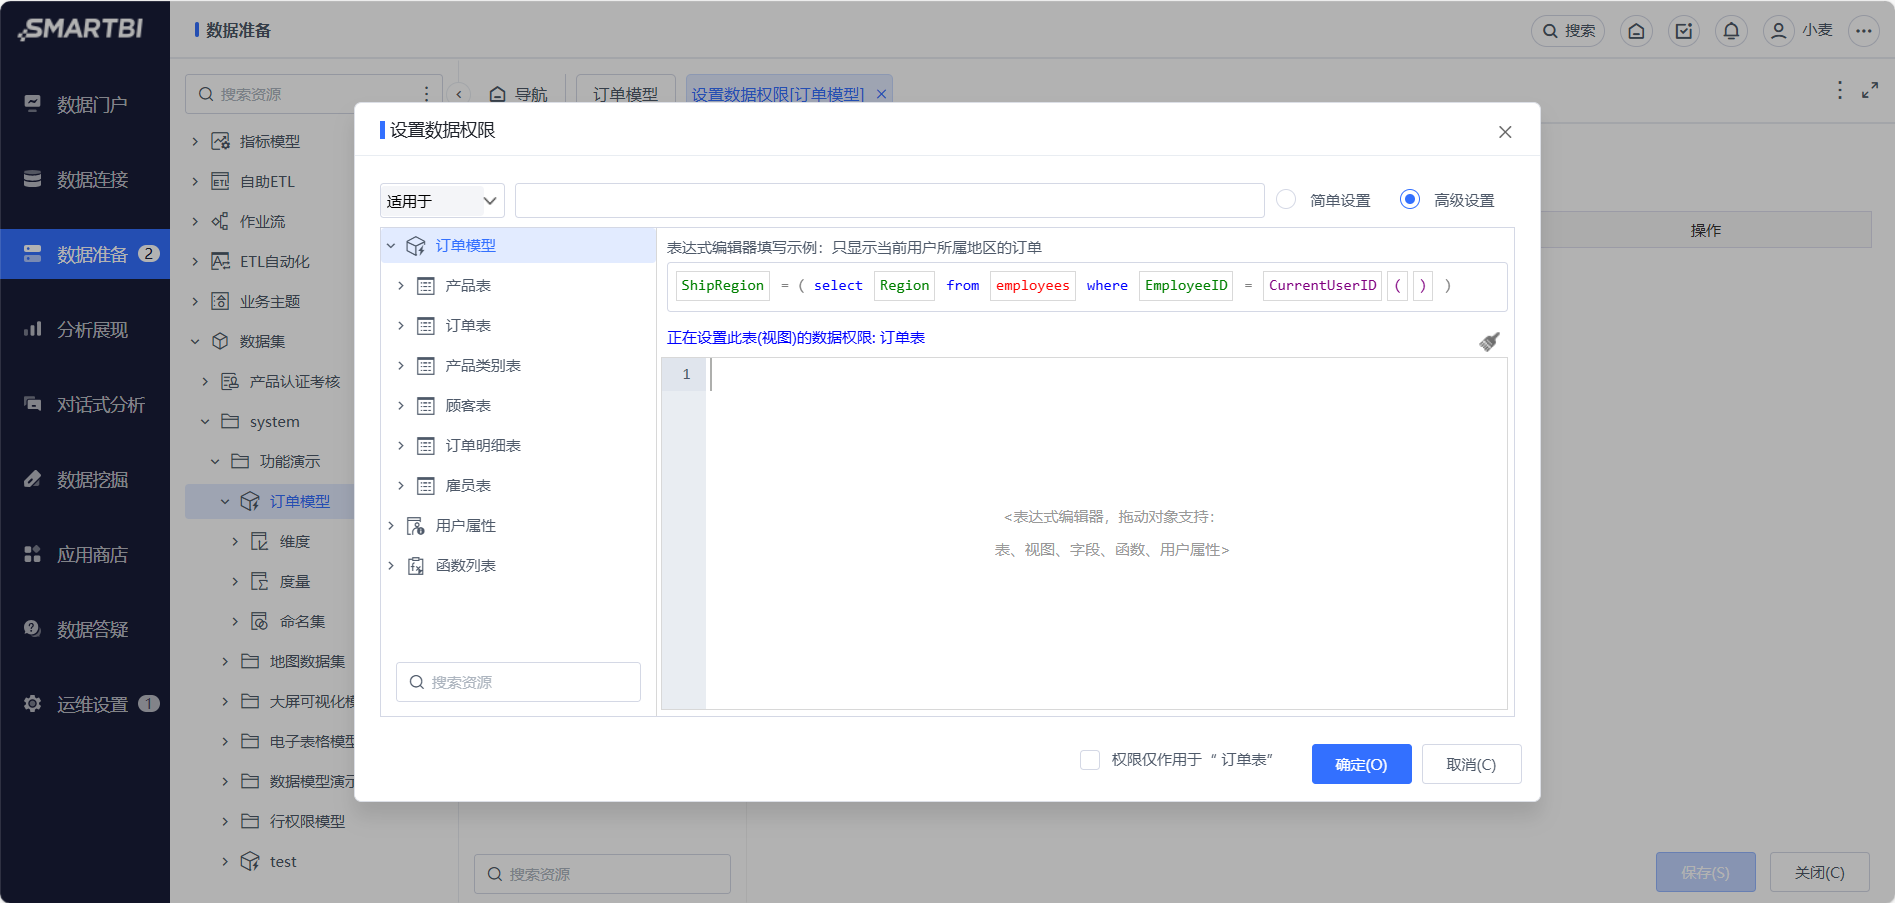Select 指标模型 in the resource tree
Image resolution: width=1895 pixels, height=903 pixels.
click(270, 142)
